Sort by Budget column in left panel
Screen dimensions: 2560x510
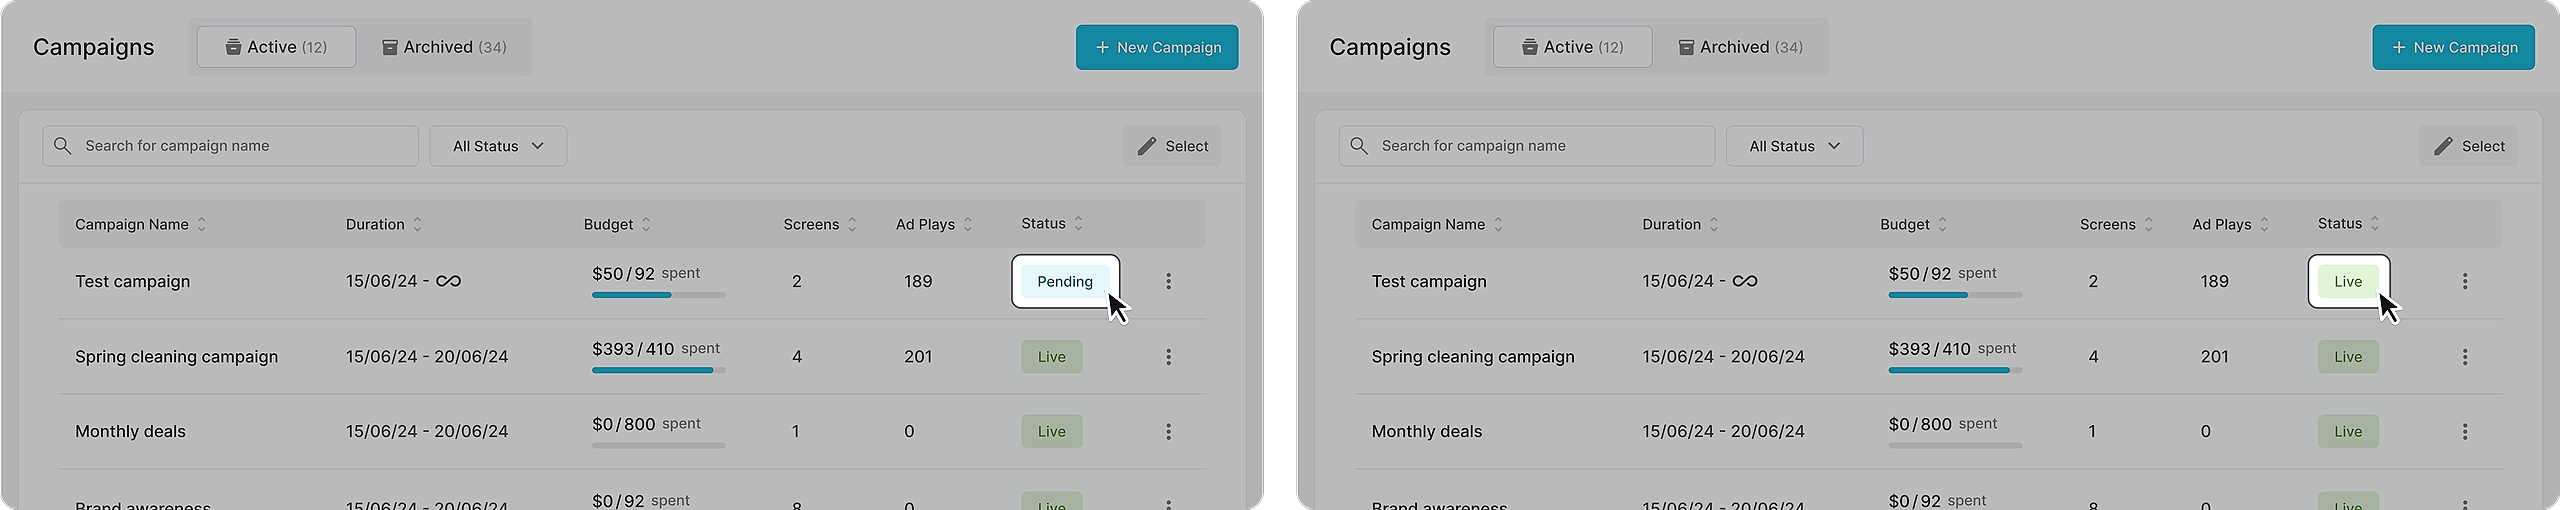click(x=646, y=225)
